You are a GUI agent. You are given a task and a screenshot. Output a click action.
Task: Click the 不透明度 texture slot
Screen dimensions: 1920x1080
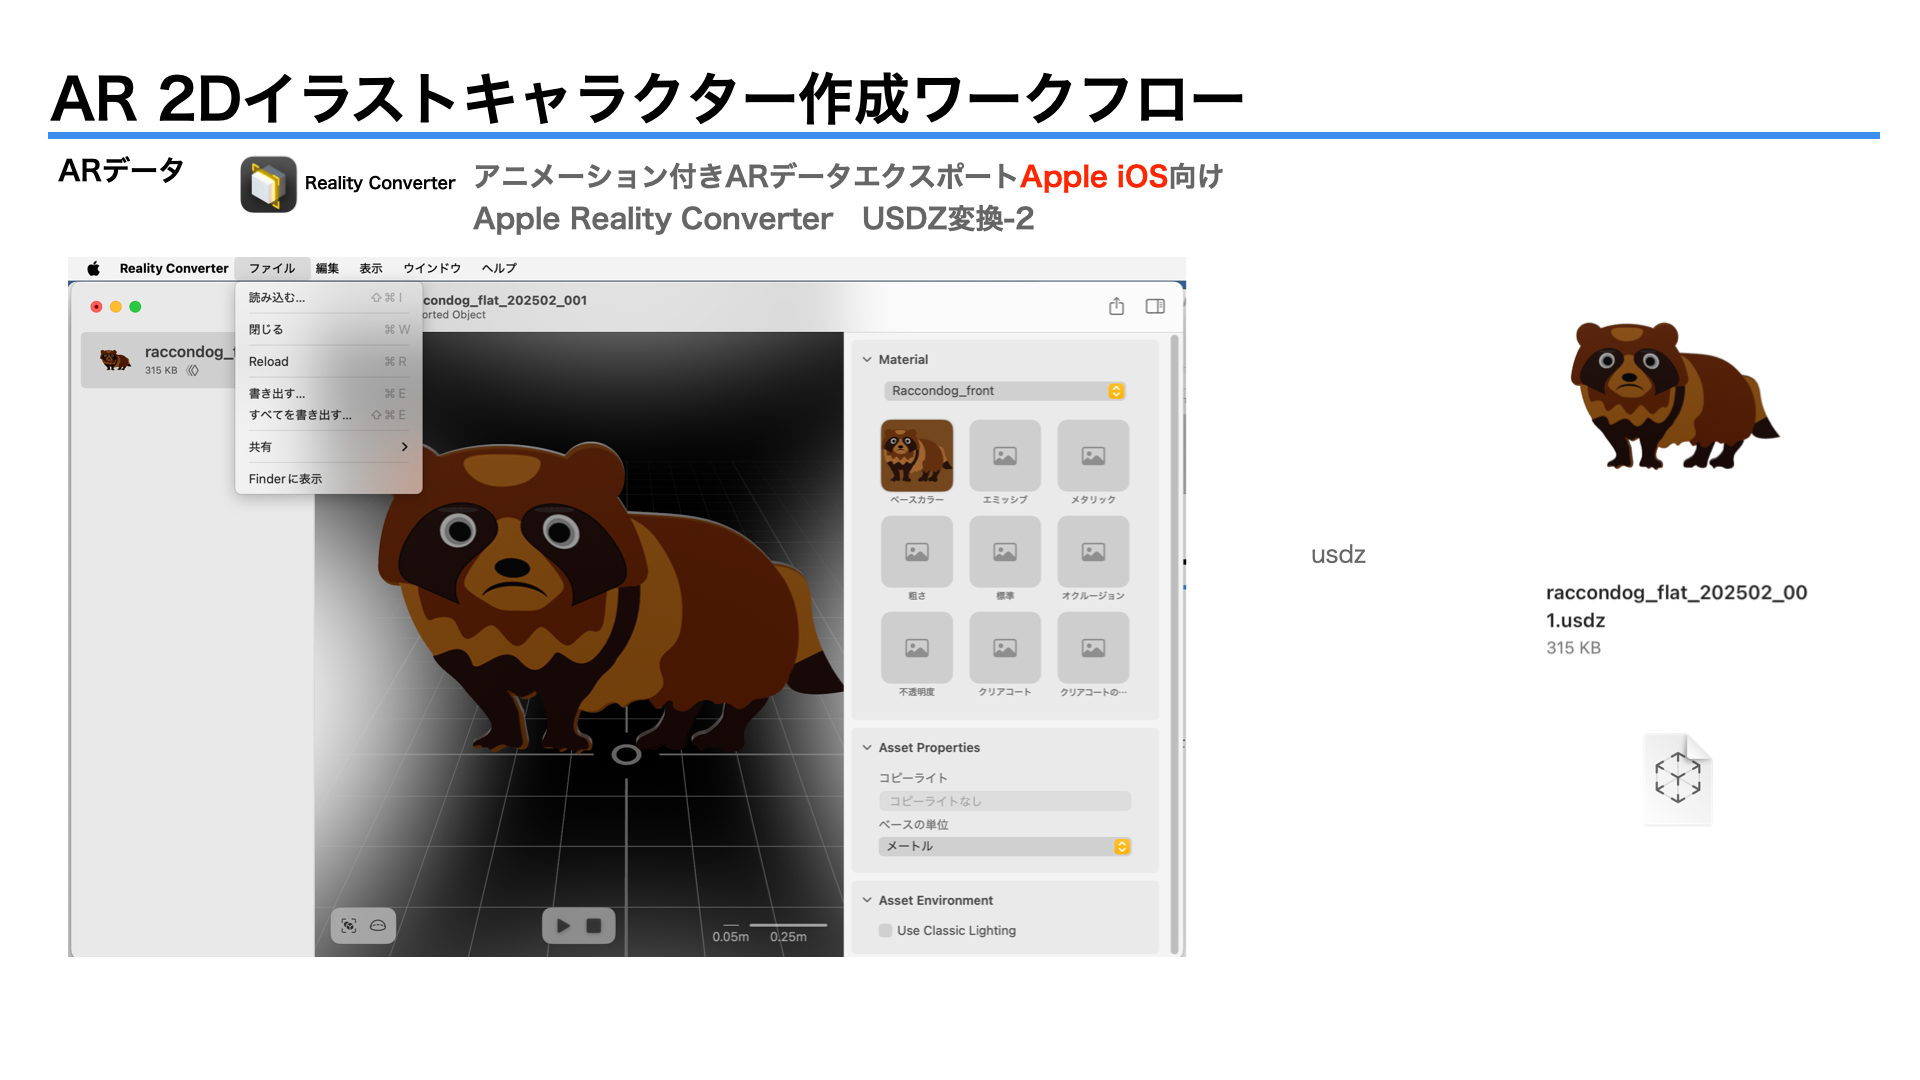916,648
